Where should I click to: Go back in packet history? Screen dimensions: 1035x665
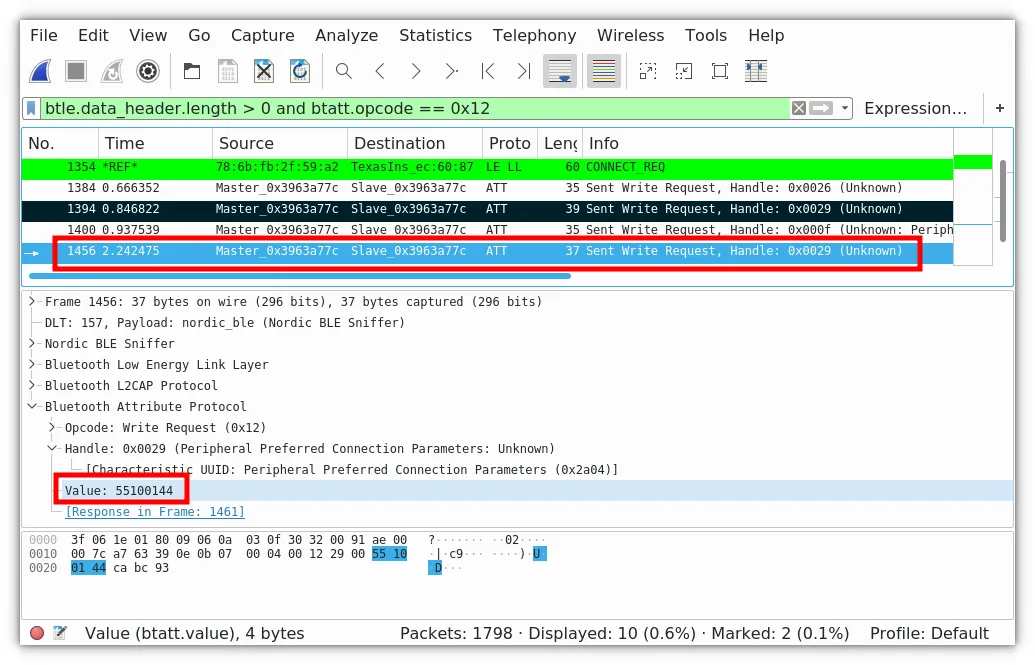(x=380, y=71)
